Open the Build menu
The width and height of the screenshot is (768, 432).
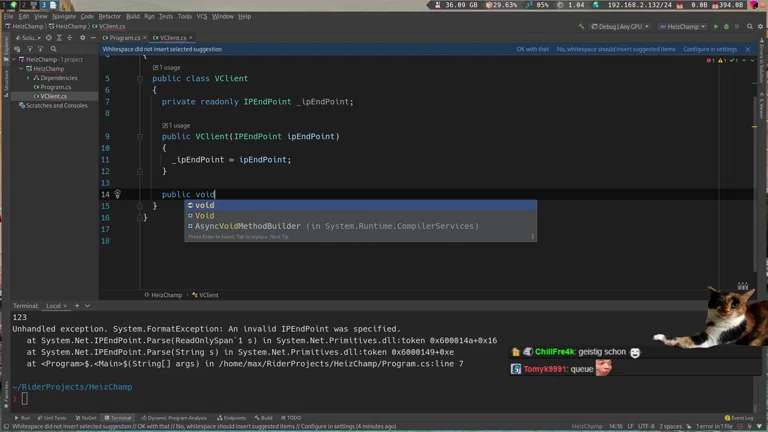[x=133, y=16]
